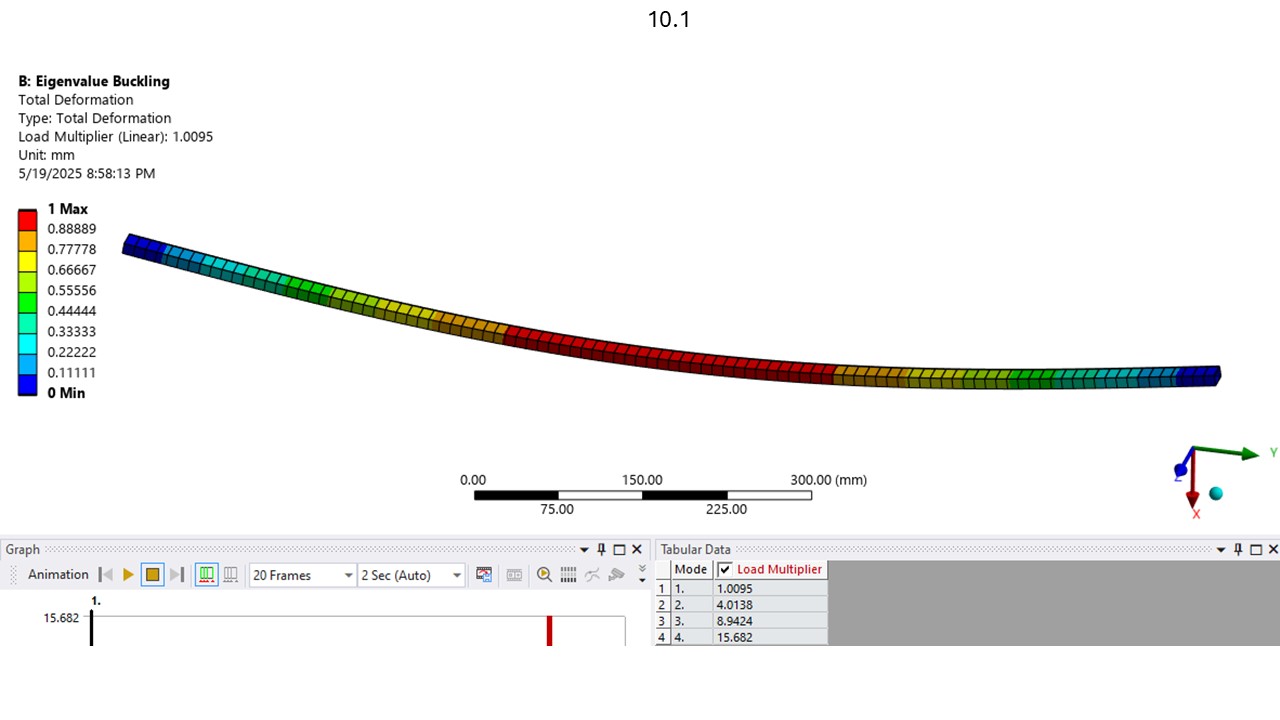The image size is (1280, 720).
Task: Expand Graph toolbar overflow options
Action: click(642, 575)
